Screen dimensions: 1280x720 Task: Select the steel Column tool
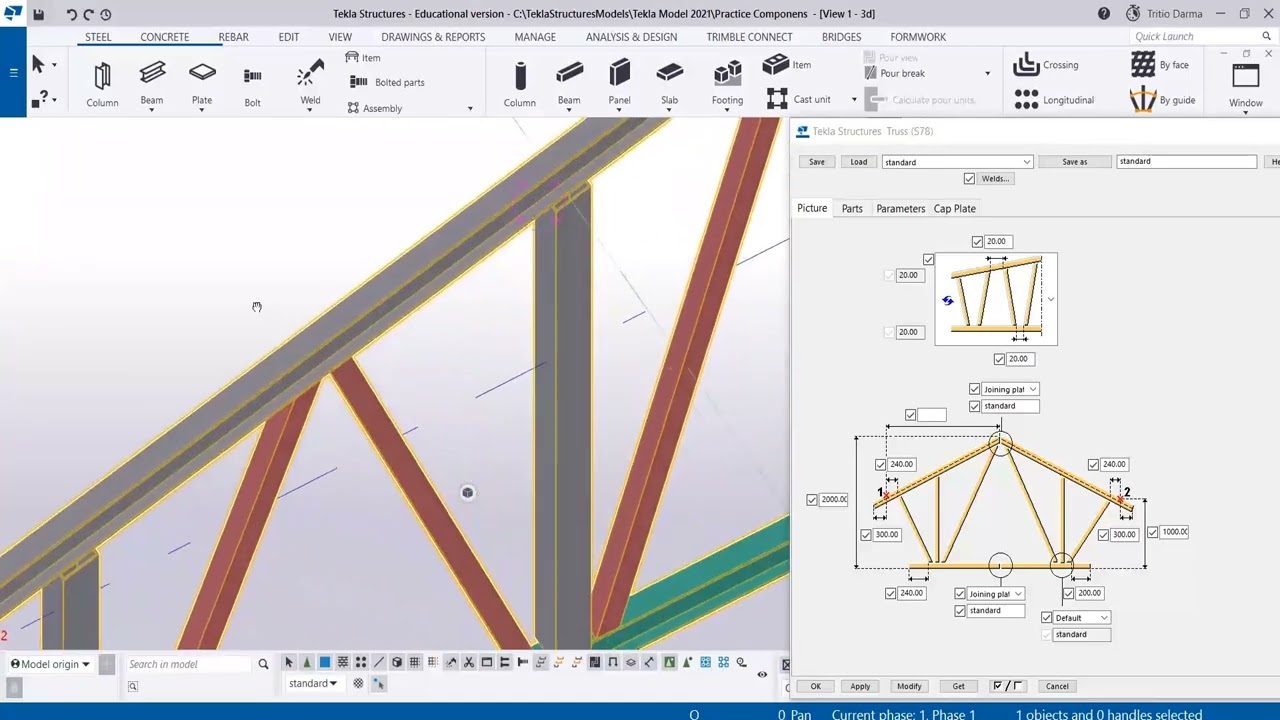click(x=102, y=84)
